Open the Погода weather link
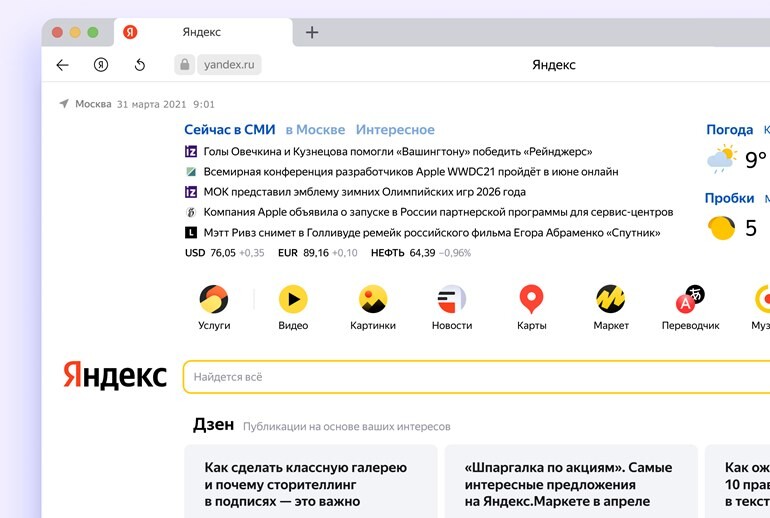This screenshot has width=770, height=518. click(729, 130)
